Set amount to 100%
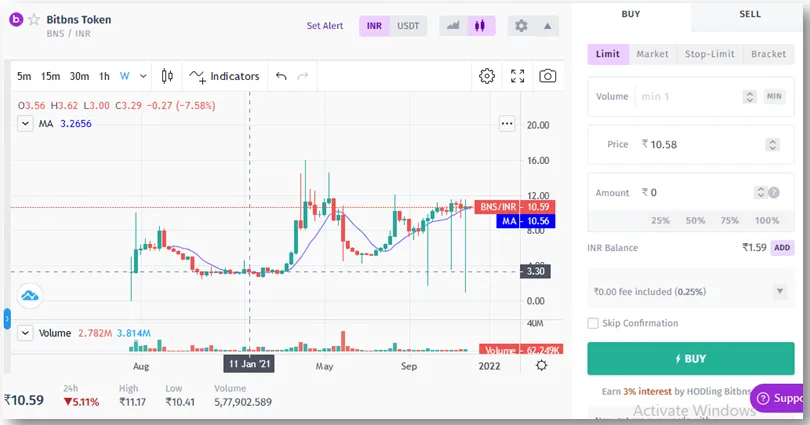This screenshot has width=810, height=425. coord(767,221)
